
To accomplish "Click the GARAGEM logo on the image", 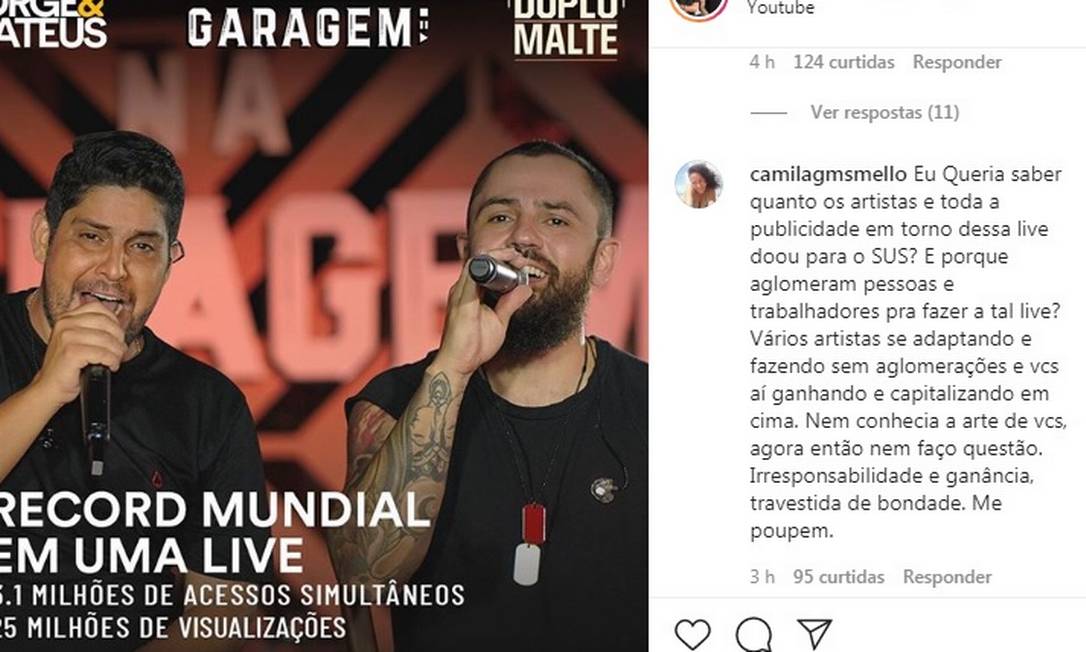I will click(308, 28).
